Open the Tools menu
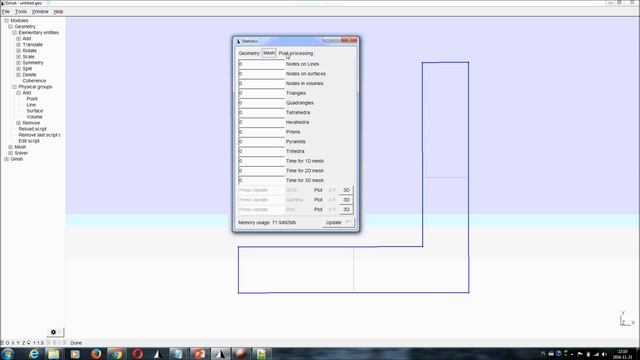 coord(21,12)
